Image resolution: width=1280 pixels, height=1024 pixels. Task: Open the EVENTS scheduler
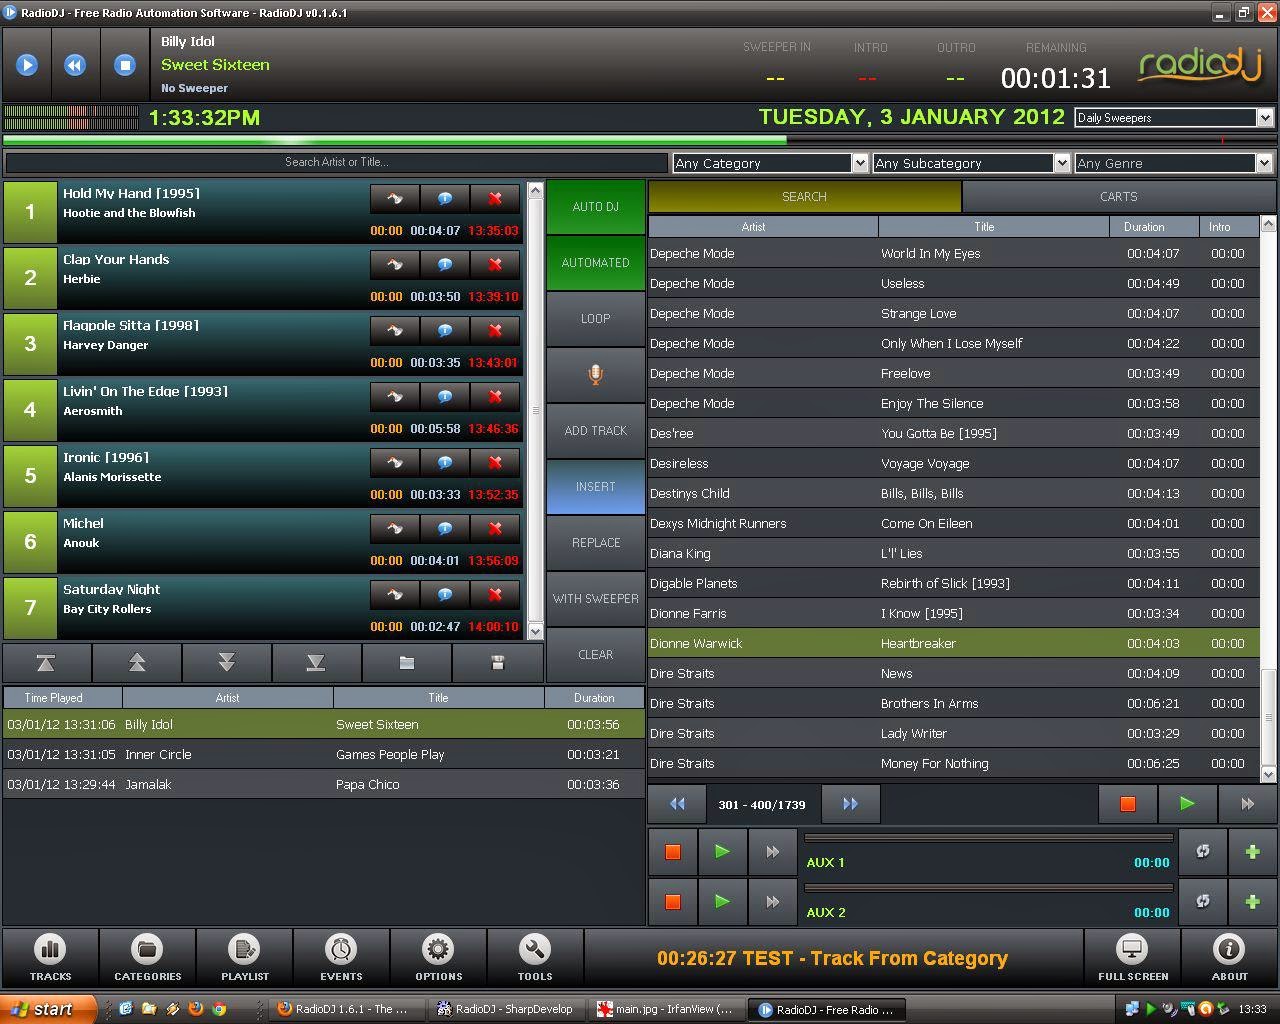341,957
